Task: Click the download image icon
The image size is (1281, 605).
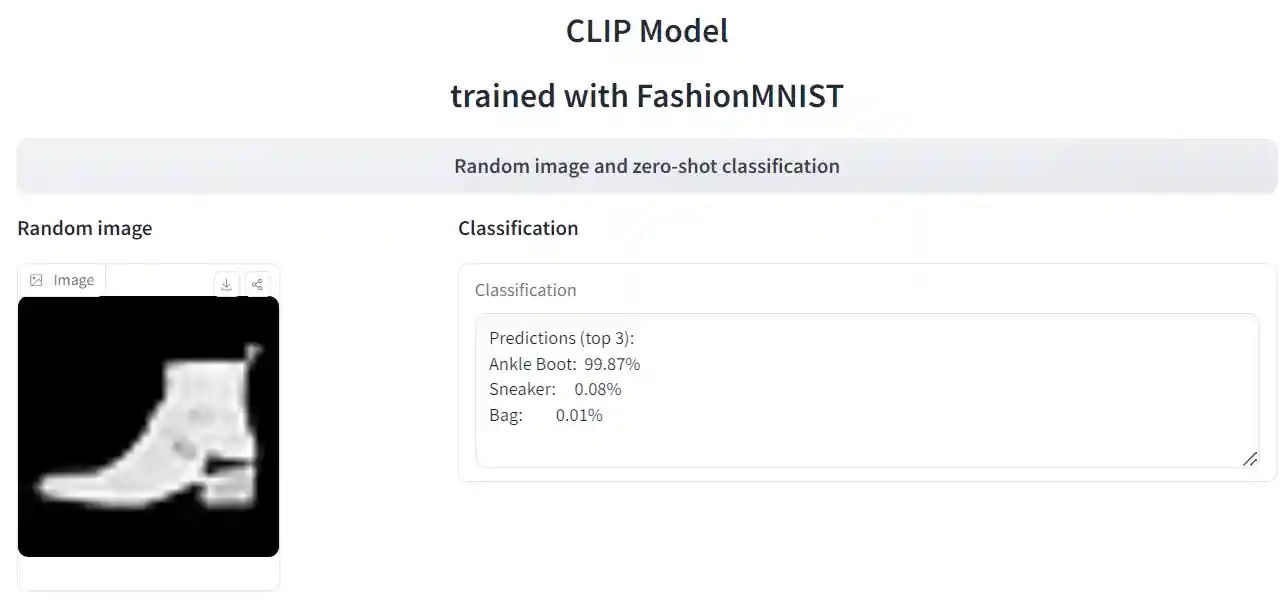Action: pyautogui.click(x=227, y=285)
